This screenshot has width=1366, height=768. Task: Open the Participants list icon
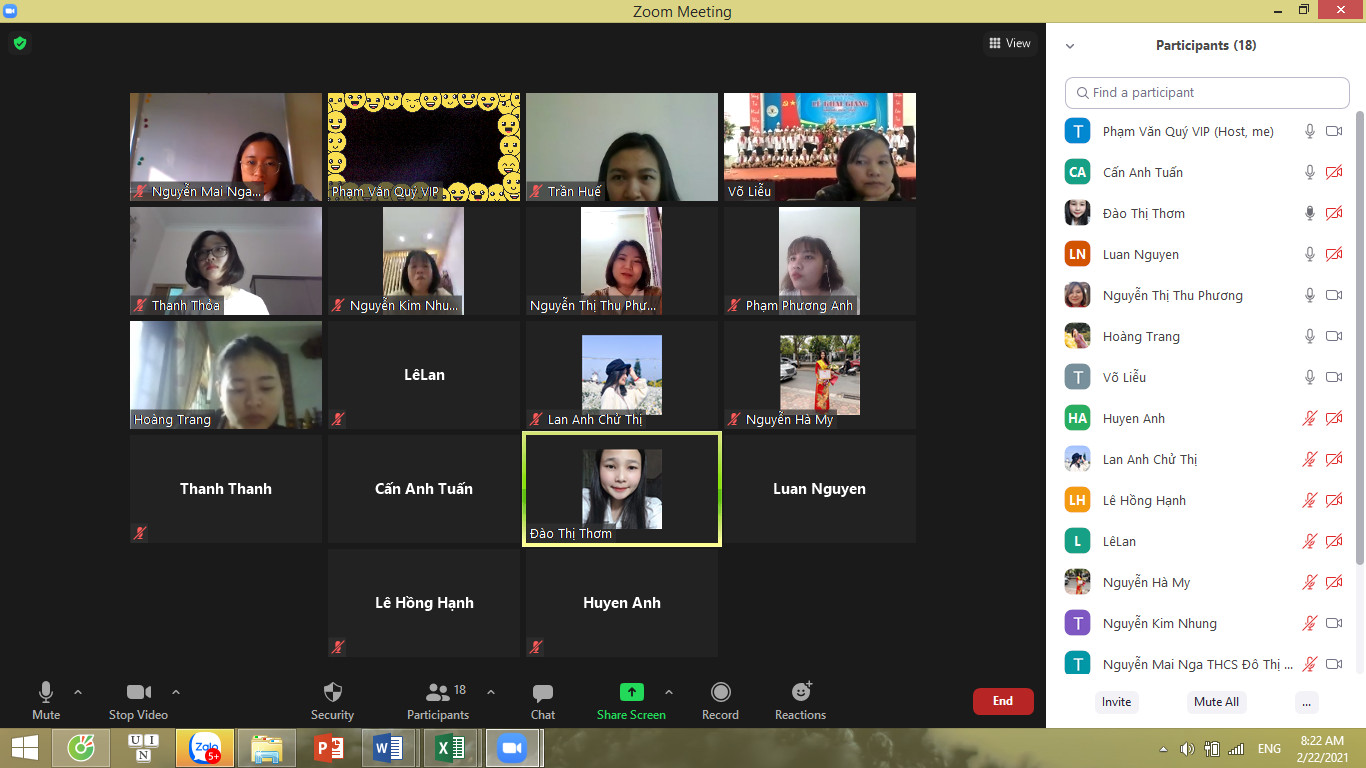point(438,692)
